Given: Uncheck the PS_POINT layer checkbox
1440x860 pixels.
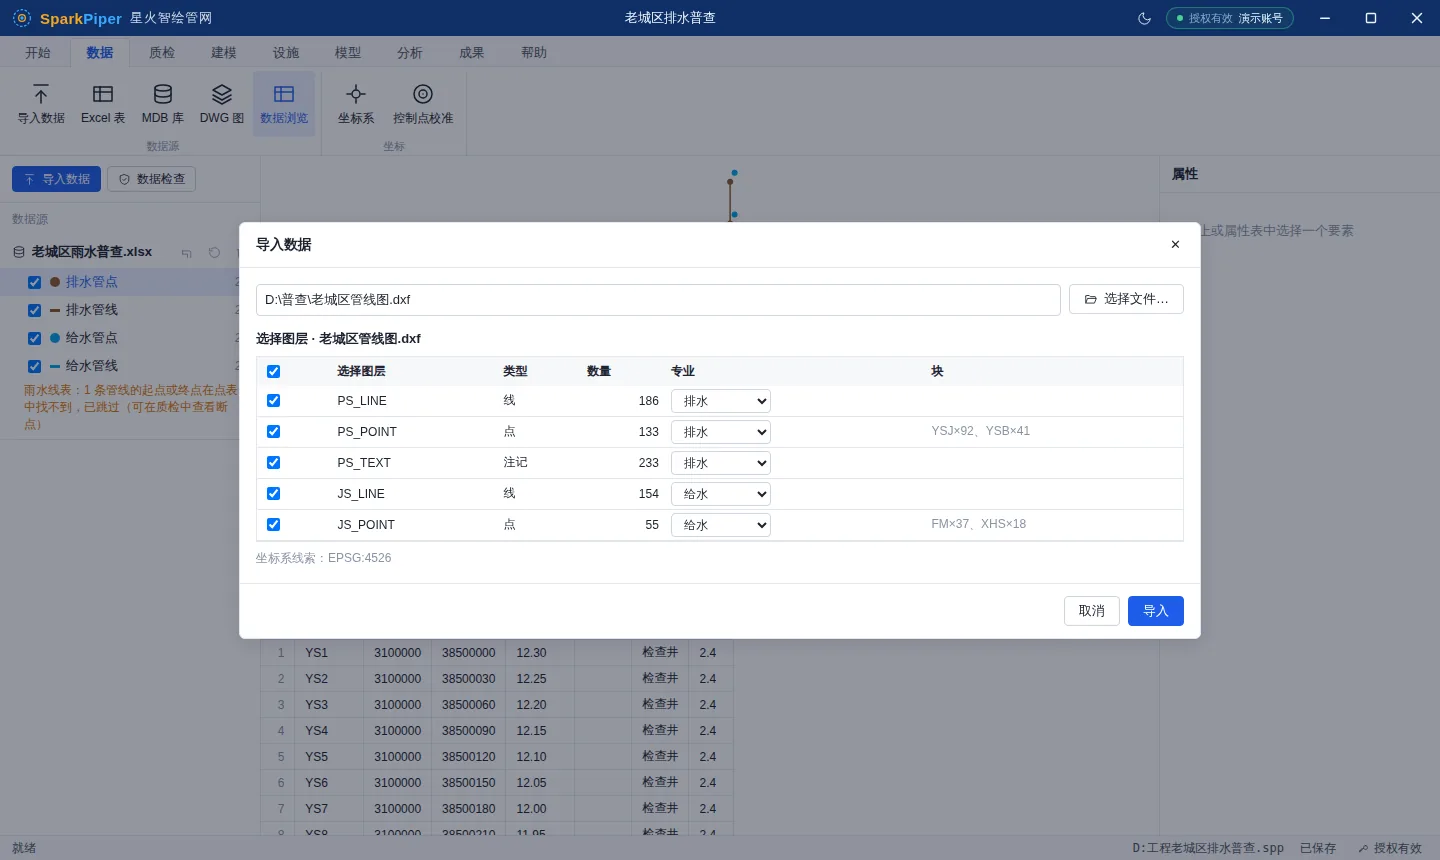Looking at the screenshot, I should (273, 431).
